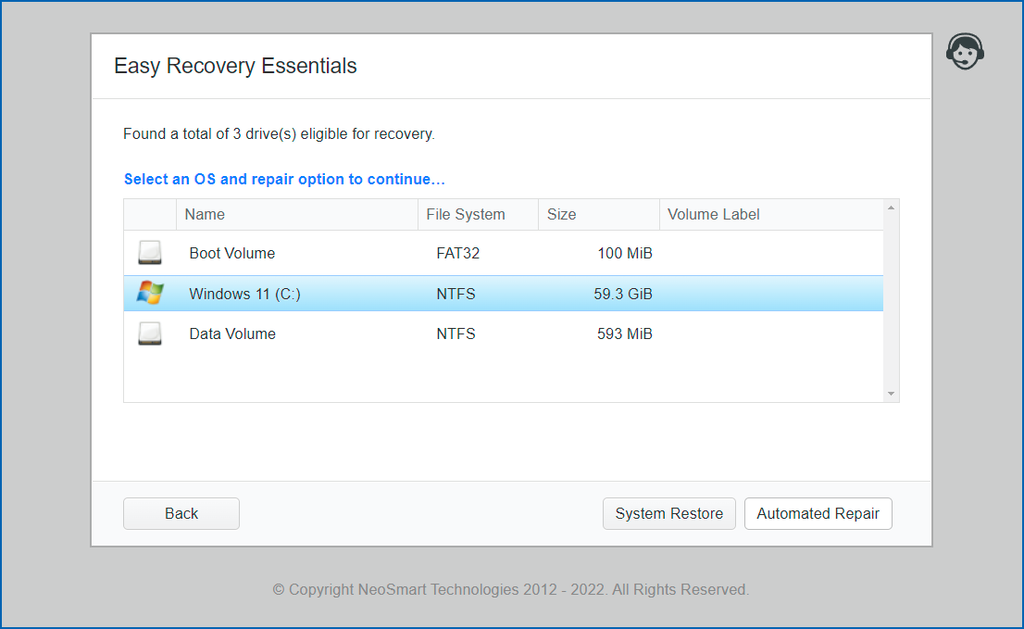Sort by the File System column header
Image resolution: width=1024 pixels, height=629 pixels.
465,214
